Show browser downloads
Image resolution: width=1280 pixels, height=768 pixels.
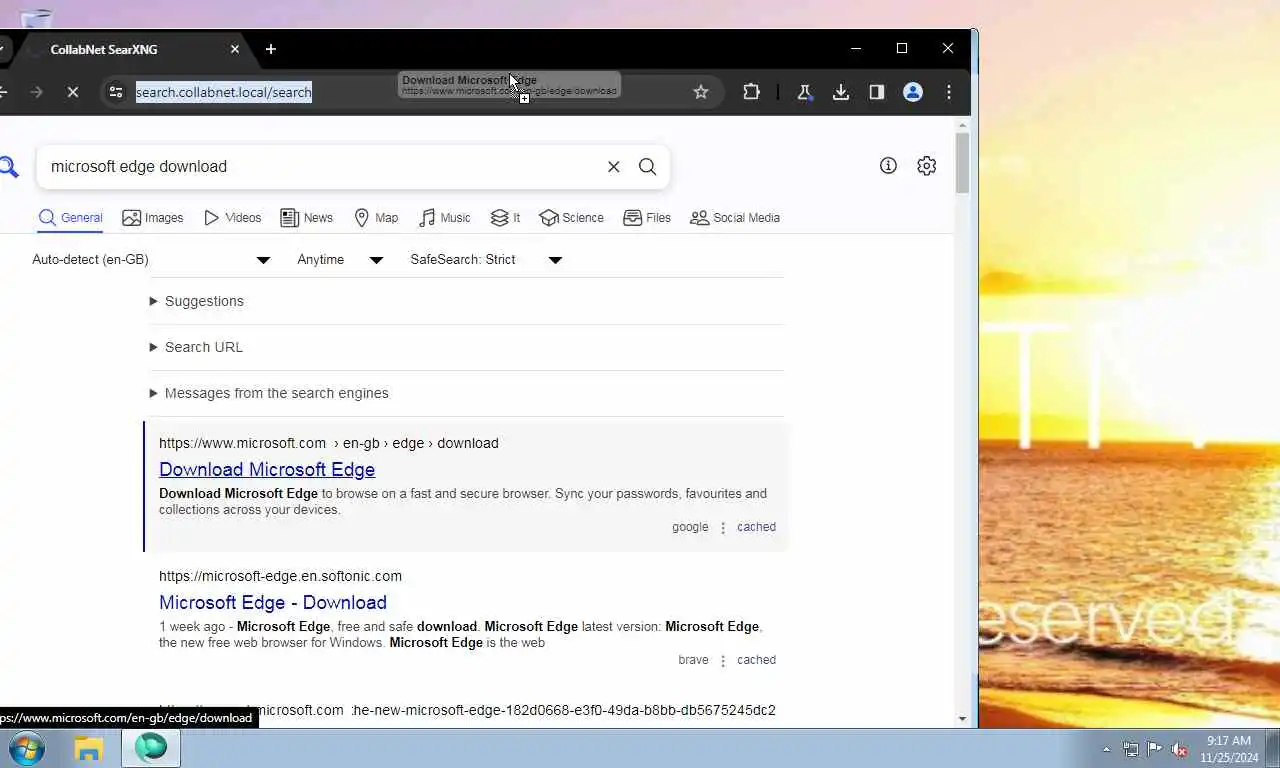pos(841,92)
